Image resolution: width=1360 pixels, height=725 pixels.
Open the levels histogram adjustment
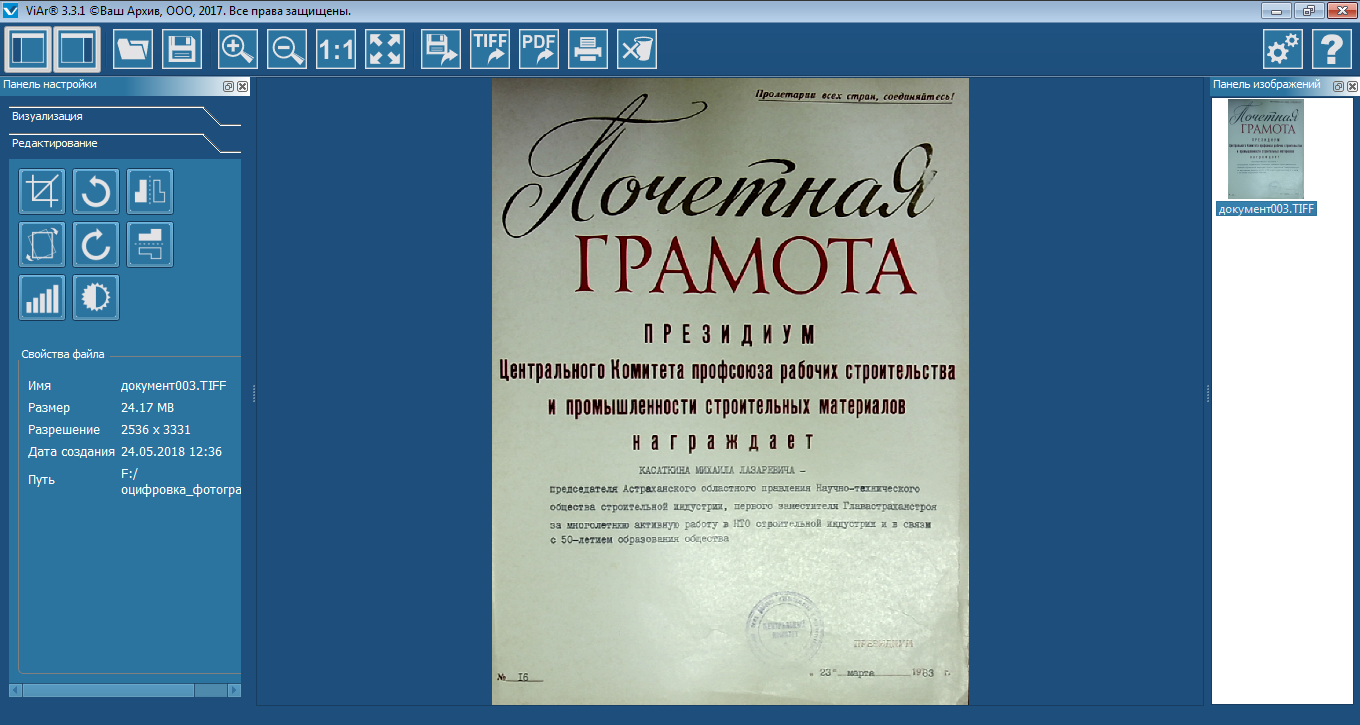pyautogui.click(x=42, y=297)
